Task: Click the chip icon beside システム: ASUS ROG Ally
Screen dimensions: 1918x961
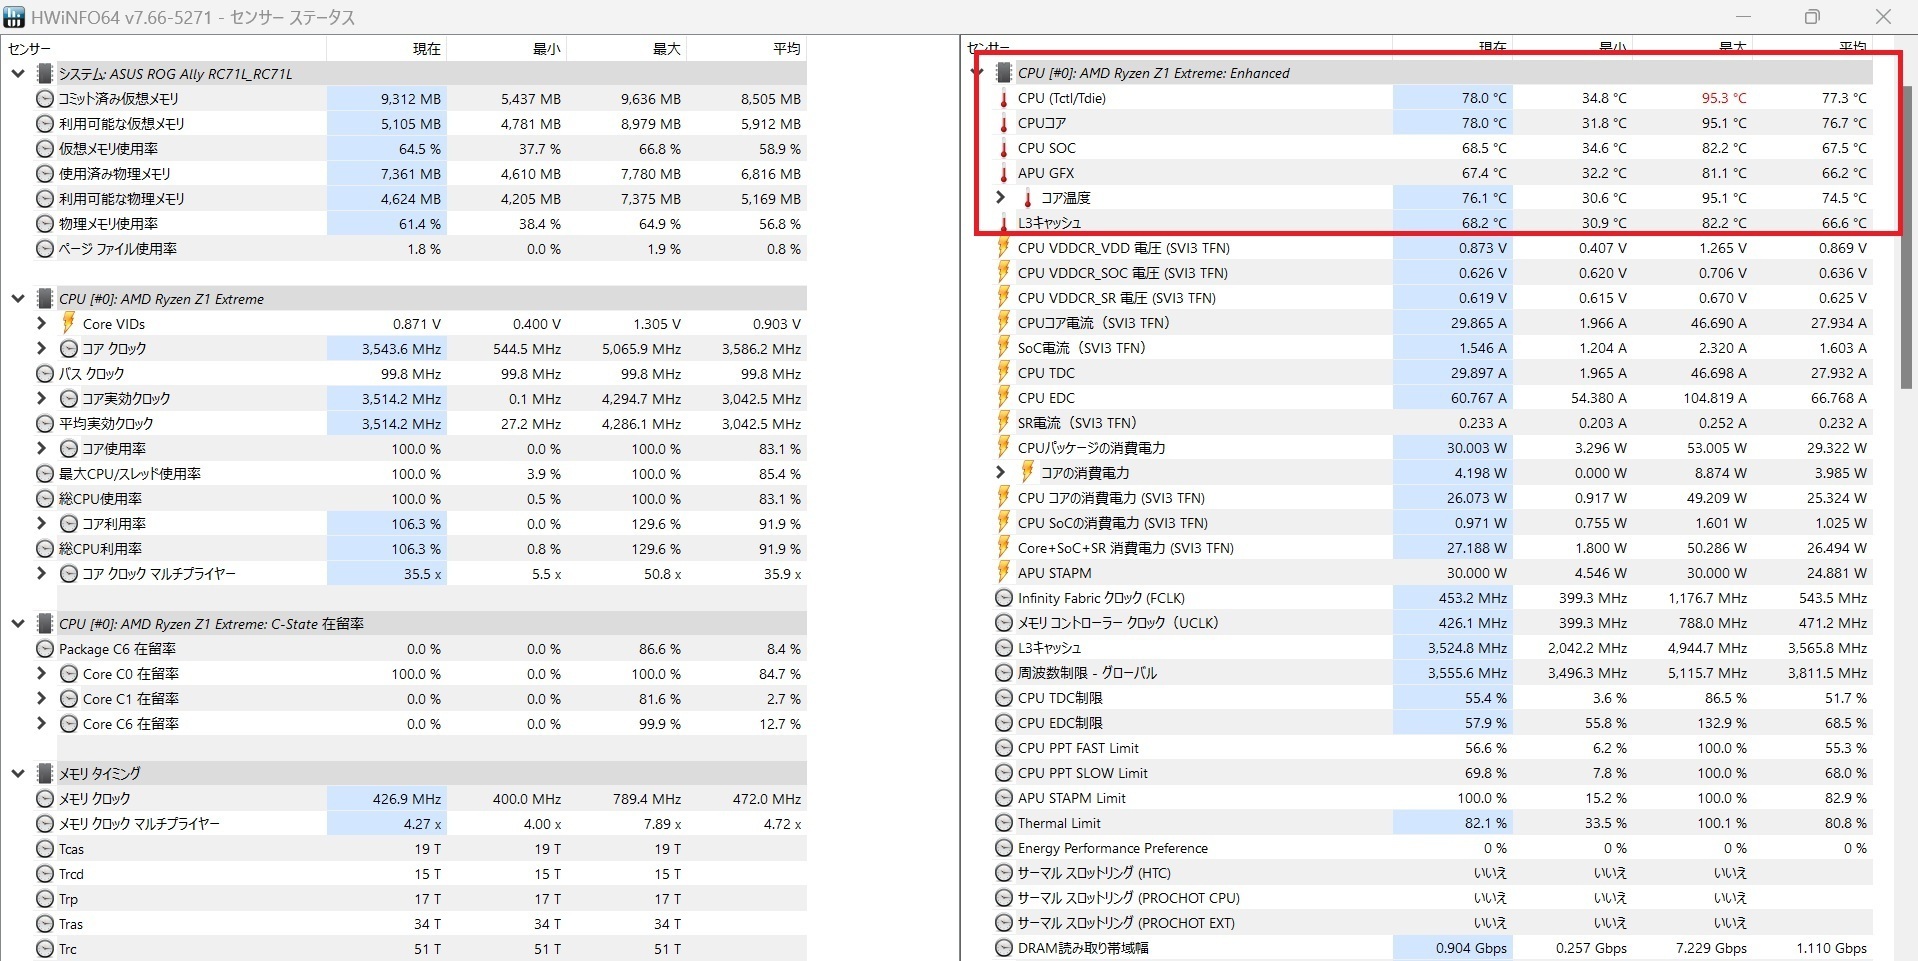Action: [x=44, y=74]
